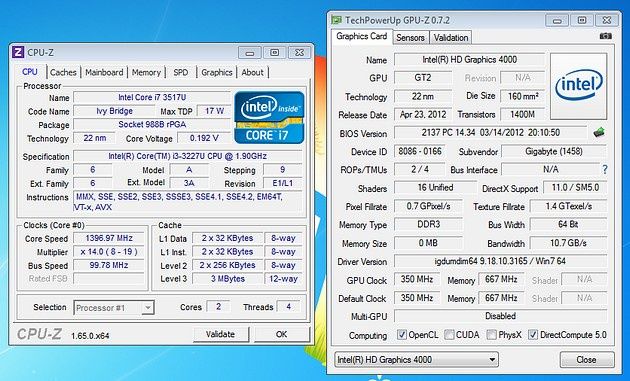Click the GPU-Z title bar app icon

point(337,20)
